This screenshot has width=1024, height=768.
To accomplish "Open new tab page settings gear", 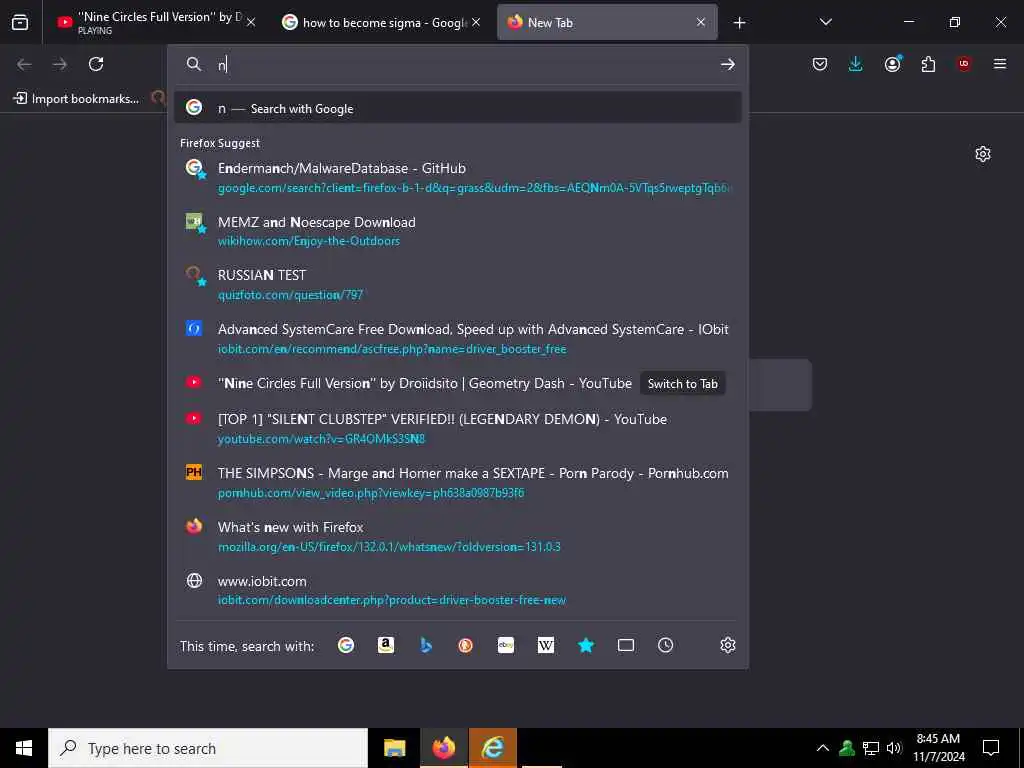I will tap(983, 154).
